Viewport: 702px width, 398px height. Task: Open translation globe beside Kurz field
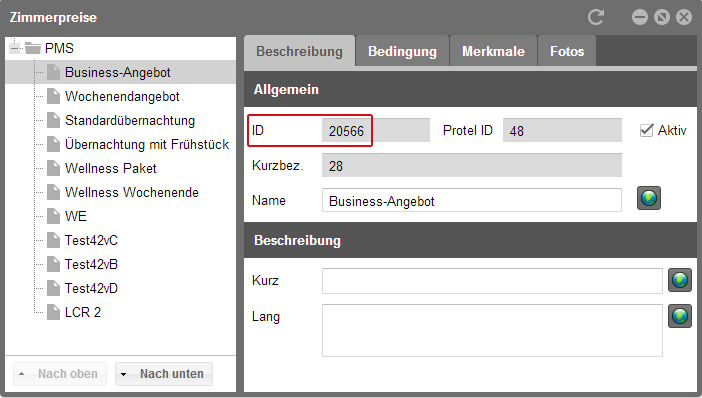[680, 280]
